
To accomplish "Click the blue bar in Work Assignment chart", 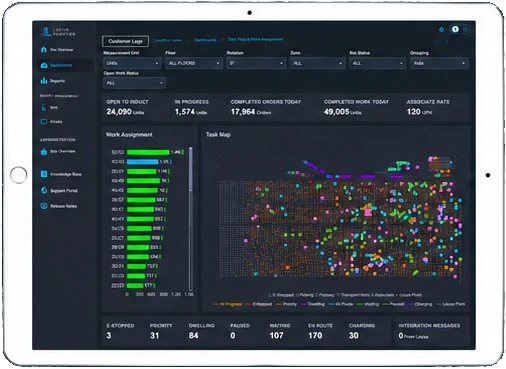I will 143,162.
